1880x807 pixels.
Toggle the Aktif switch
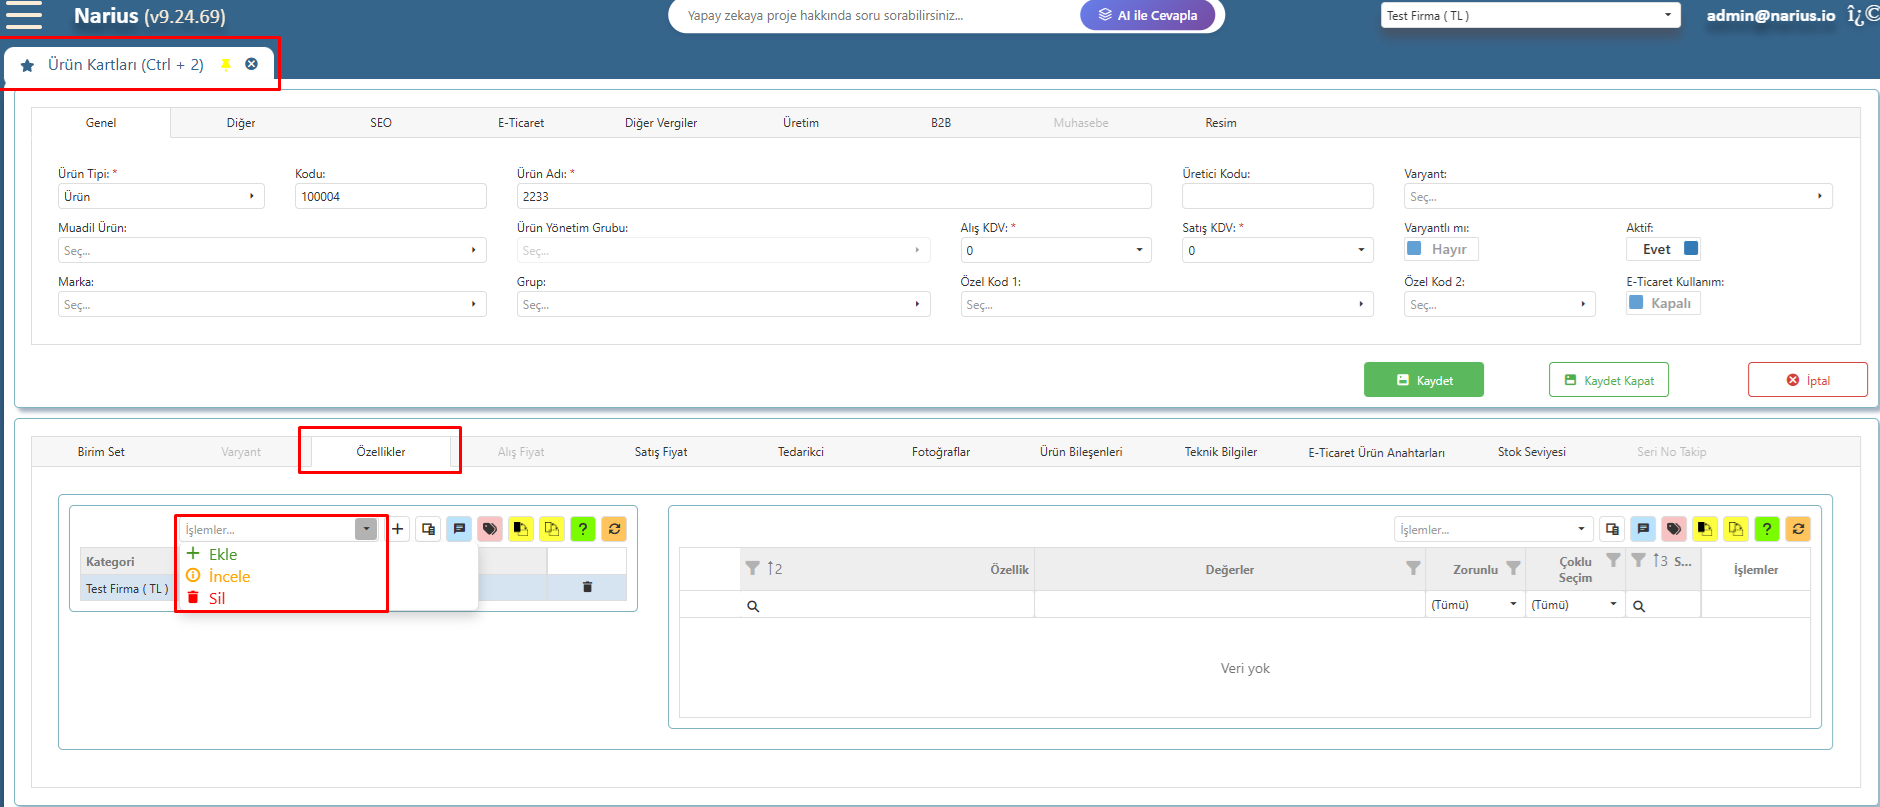click(1664, 249)
